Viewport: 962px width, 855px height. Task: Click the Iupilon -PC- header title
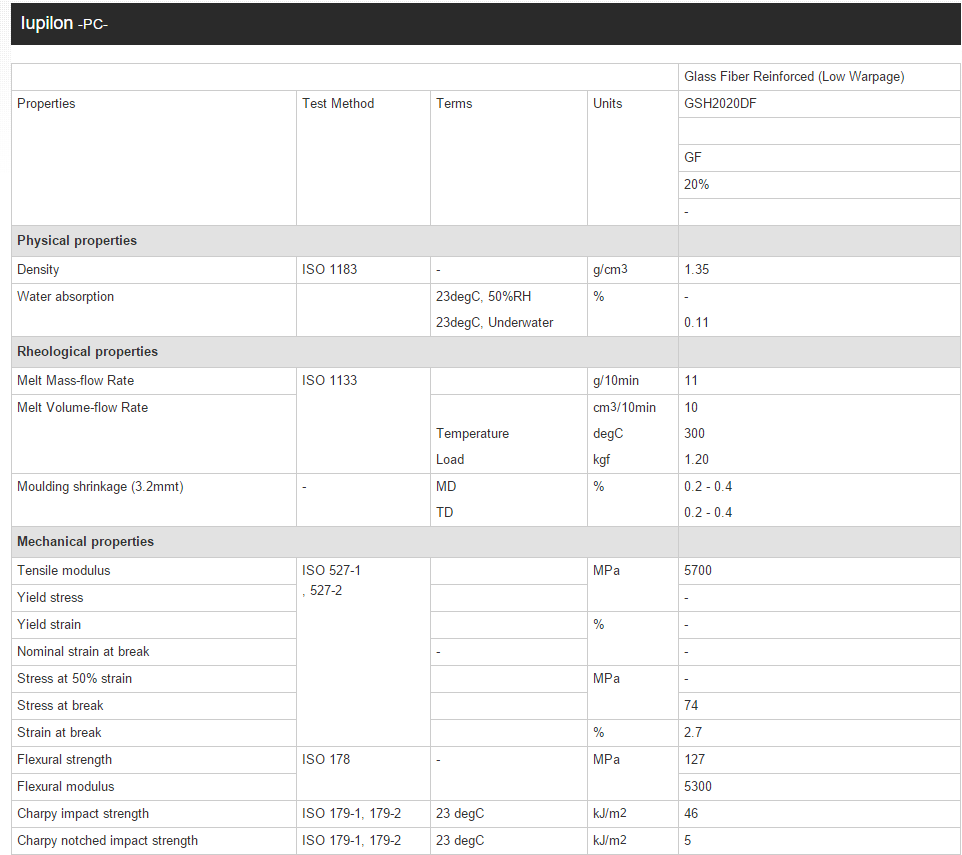point(64,23)
